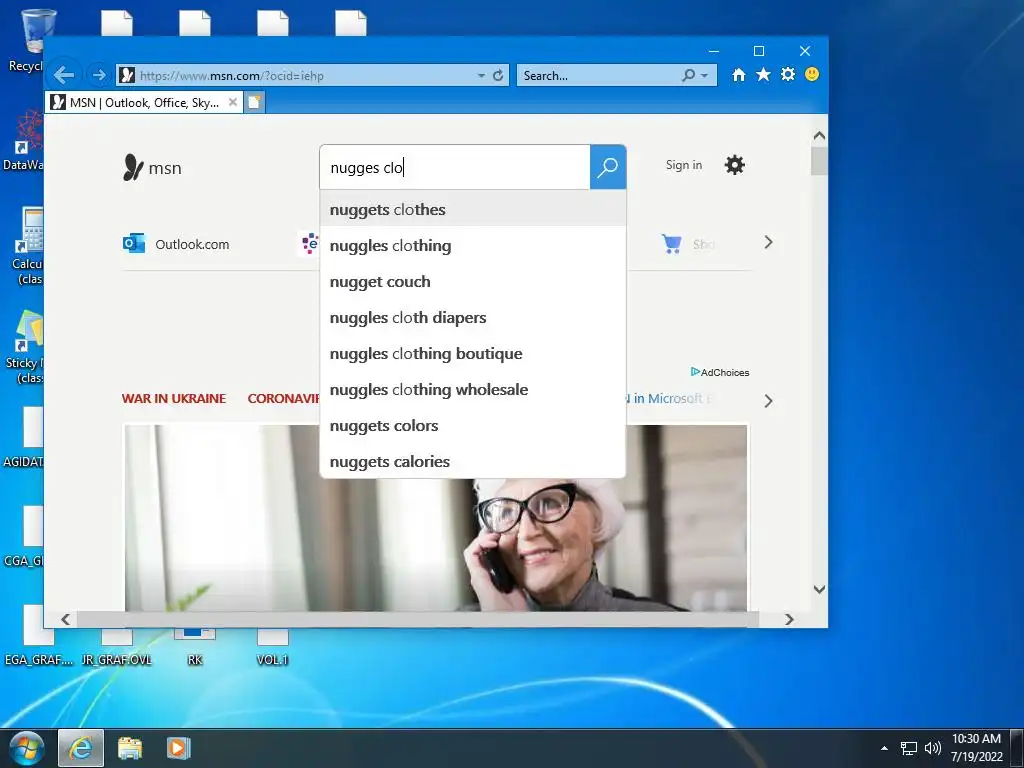Viewport: 1024px width, 768px height.
Task: Choose suggestion "nuggles clothing"
Action: click(473, 246)
